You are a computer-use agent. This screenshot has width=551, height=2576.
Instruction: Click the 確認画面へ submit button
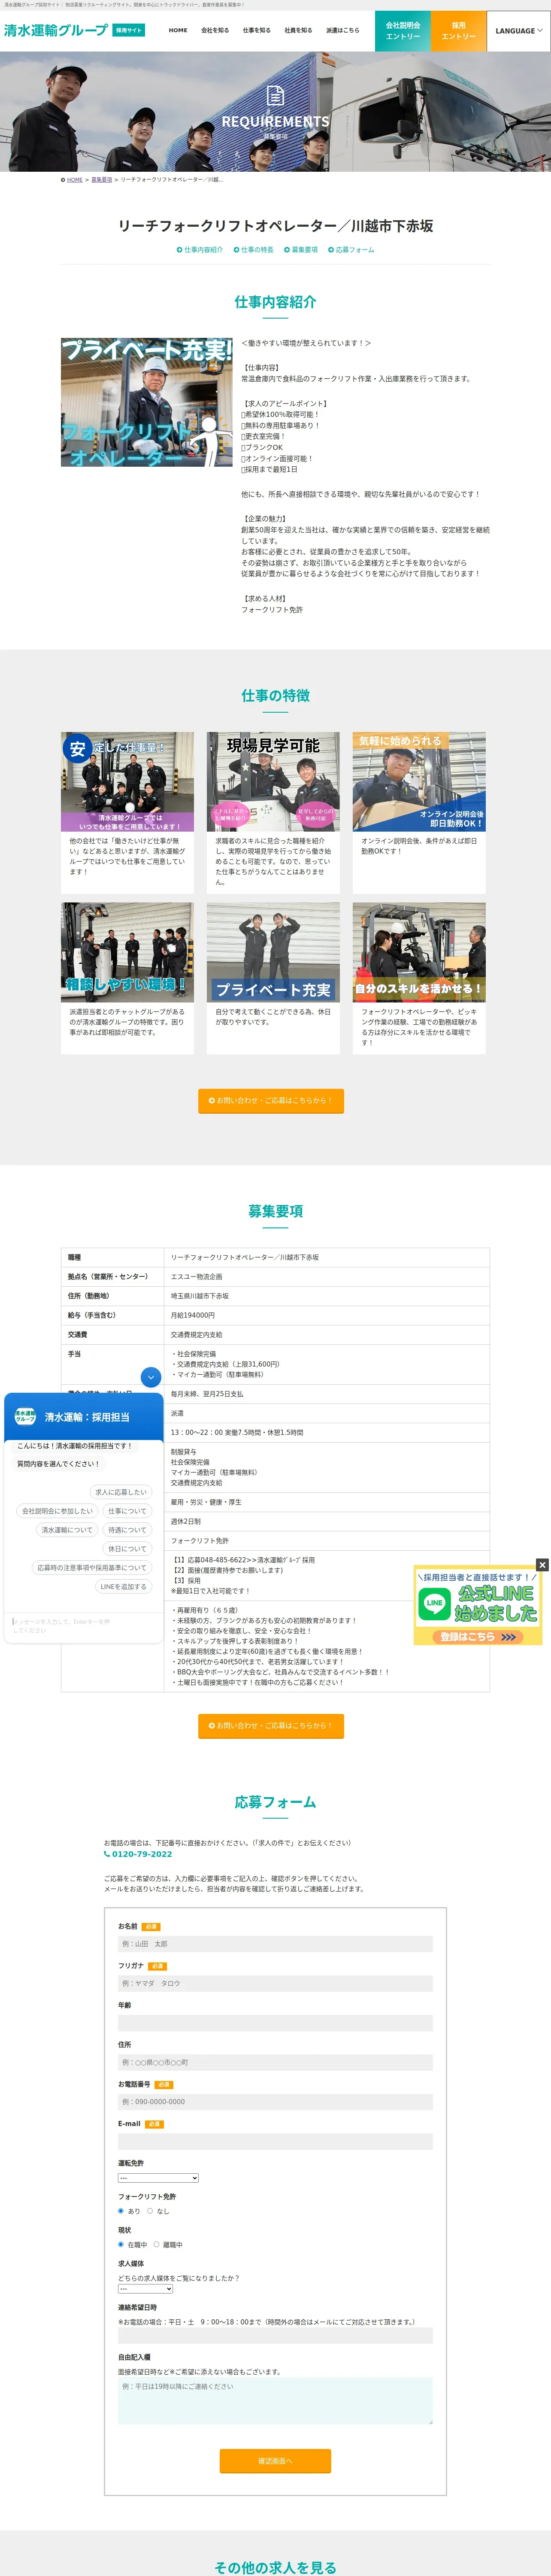click(x=275, y=2461)
